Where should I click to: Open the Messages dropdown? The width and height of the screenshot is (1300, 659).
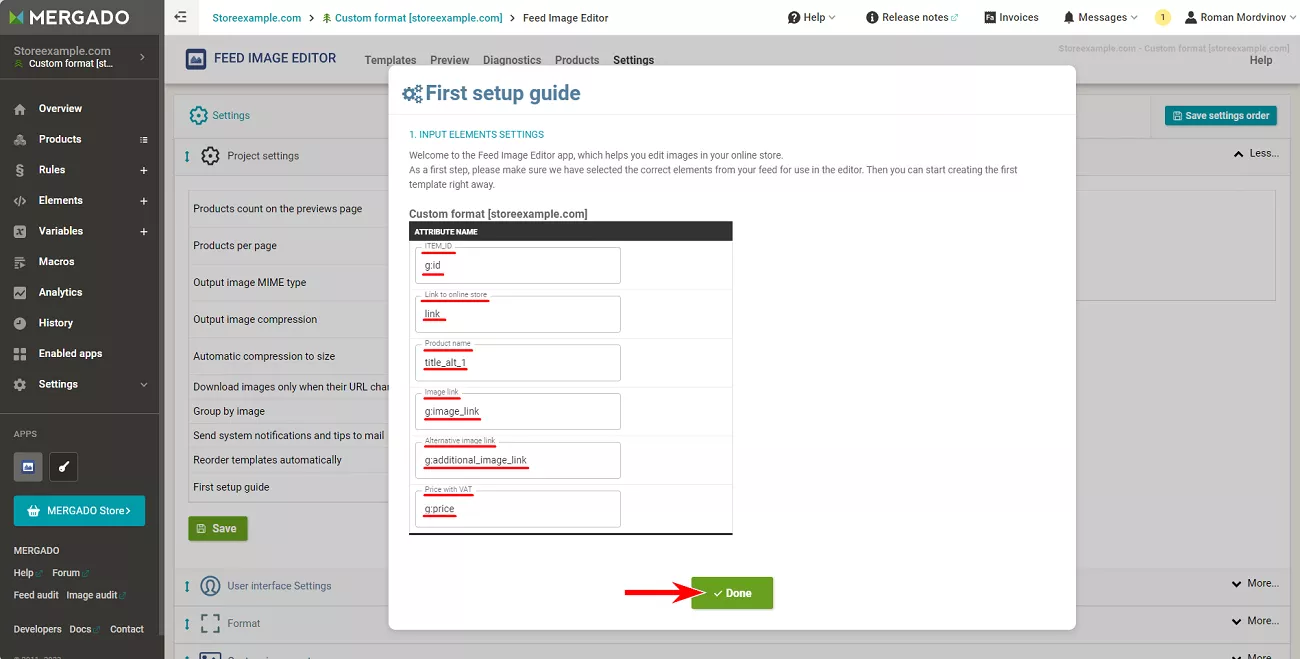click(1100, 17)
